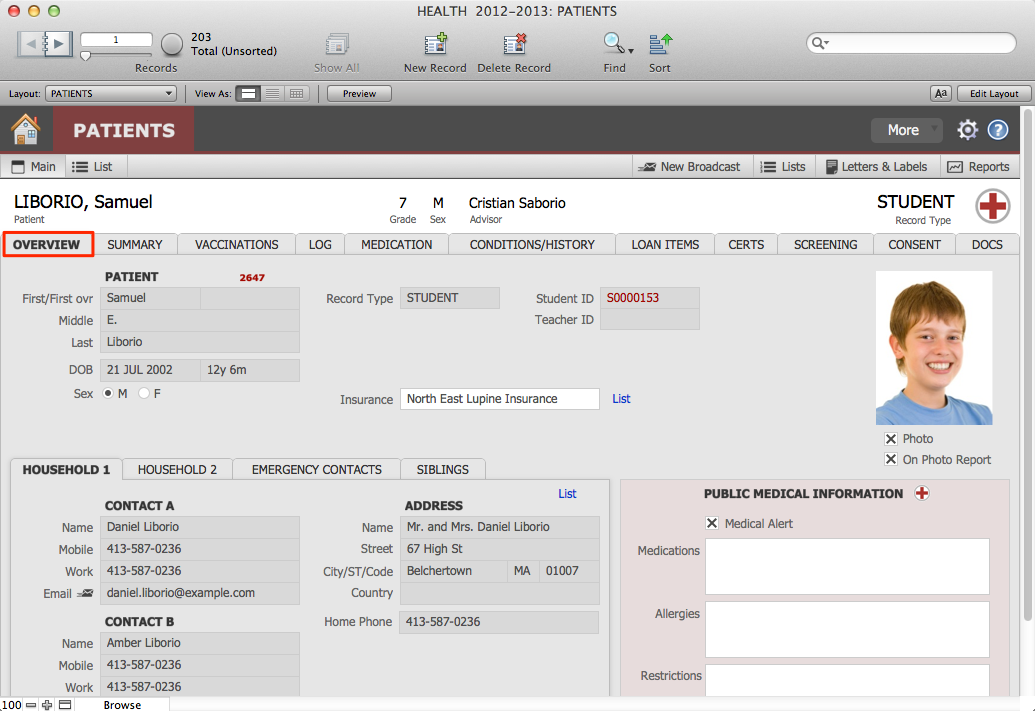1035x711 pixels.
Task: Click the large red cross medical icon
Action: coord(992,206)
